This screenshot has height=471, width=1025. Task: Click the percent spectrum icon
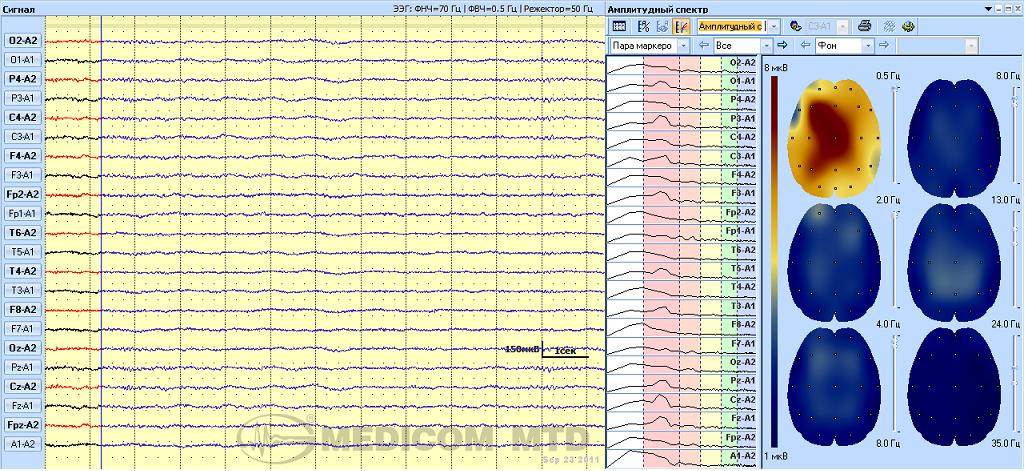pyautogui.click(x=643, y=27)
